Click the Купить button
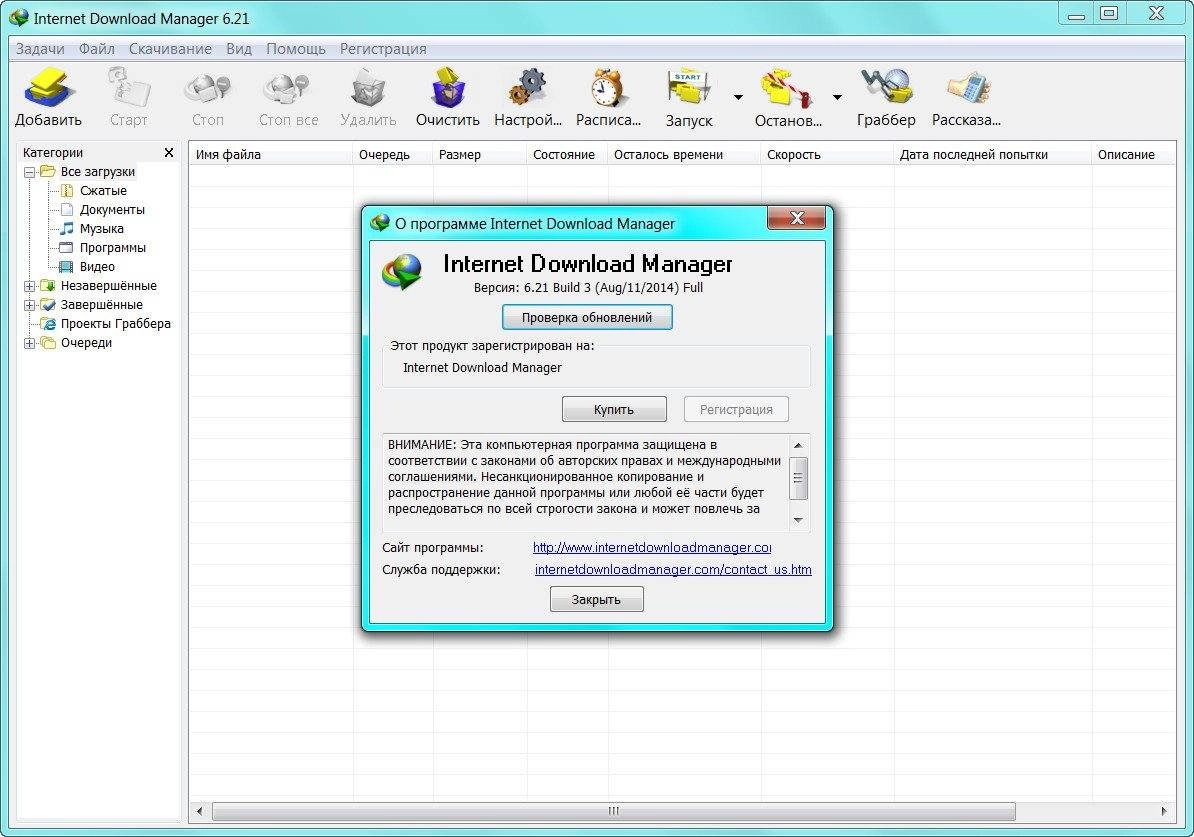This screenshot has height=837, width=1194. tap(614, 409)
